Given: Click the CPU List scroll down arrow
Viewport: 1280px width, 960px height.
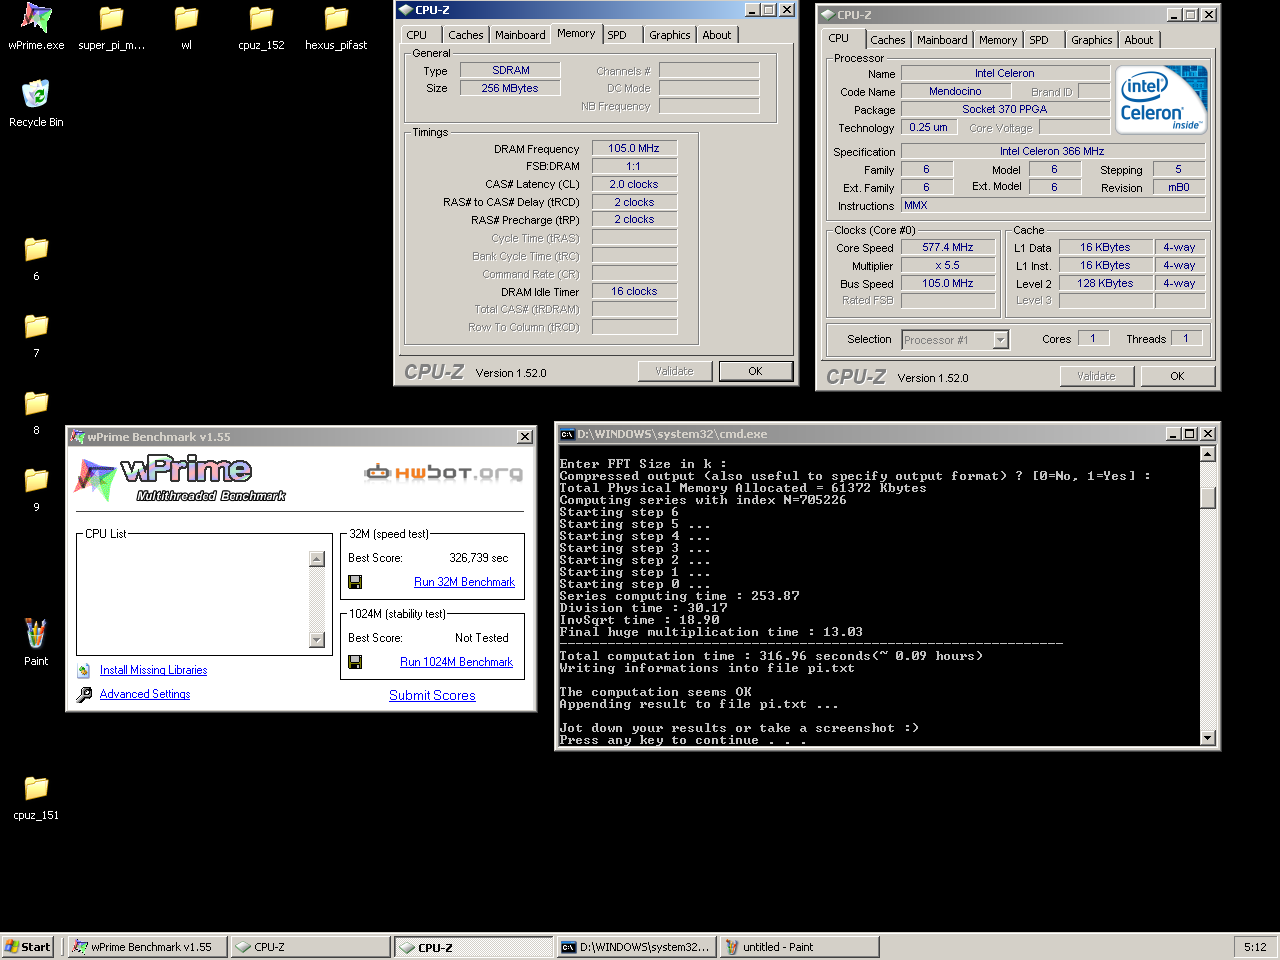Looking at the screenshot, I should point(317,640).
